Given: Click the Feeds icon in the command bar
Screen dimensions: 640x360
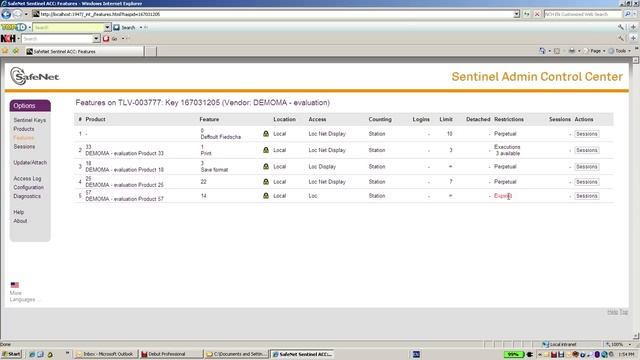Looking at the screenshot, I should 557,51.
